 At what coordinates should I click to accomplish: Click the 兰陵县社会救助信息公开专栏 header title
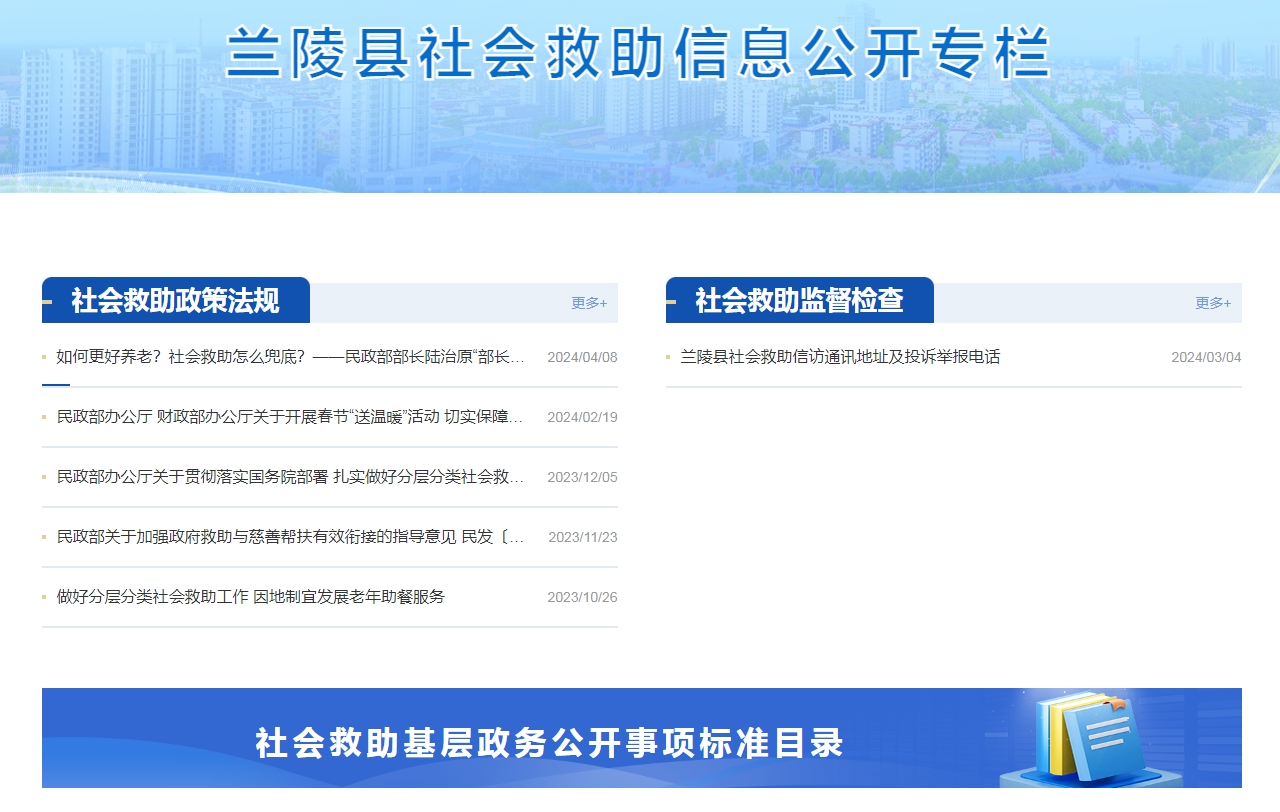point(638,53)
